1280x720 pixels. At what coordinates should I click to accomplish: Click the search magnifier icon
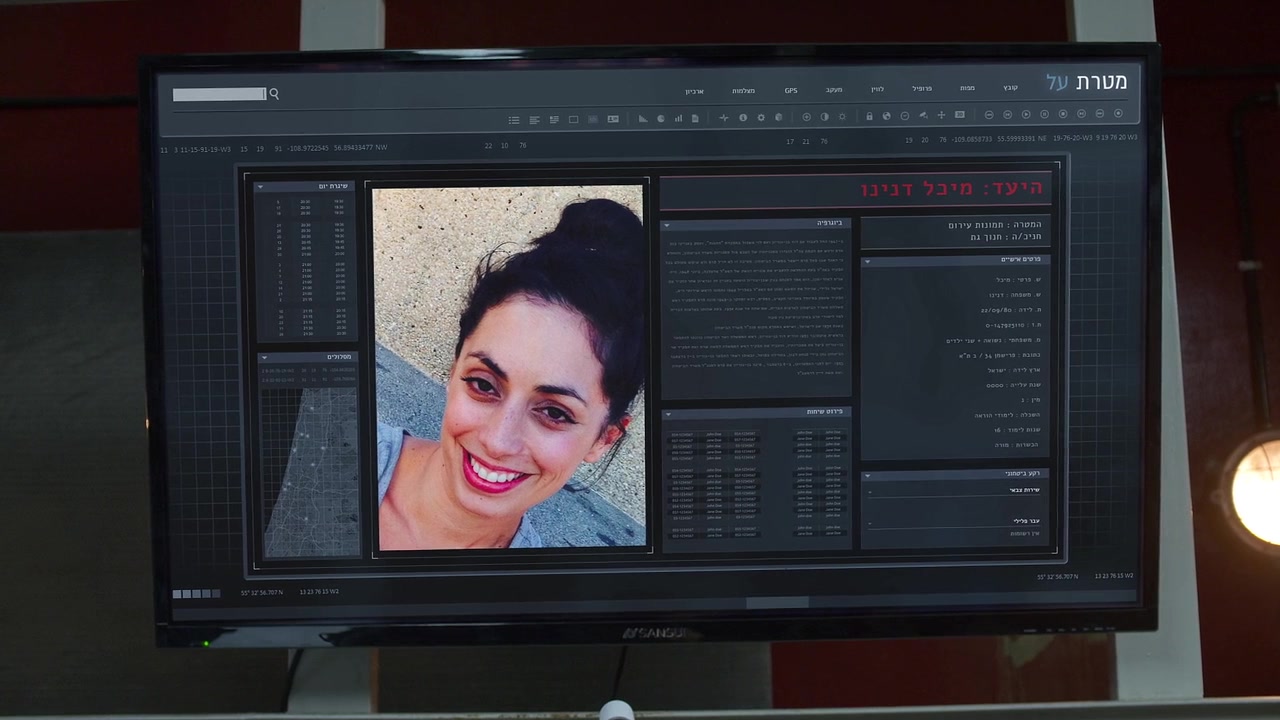274,94
